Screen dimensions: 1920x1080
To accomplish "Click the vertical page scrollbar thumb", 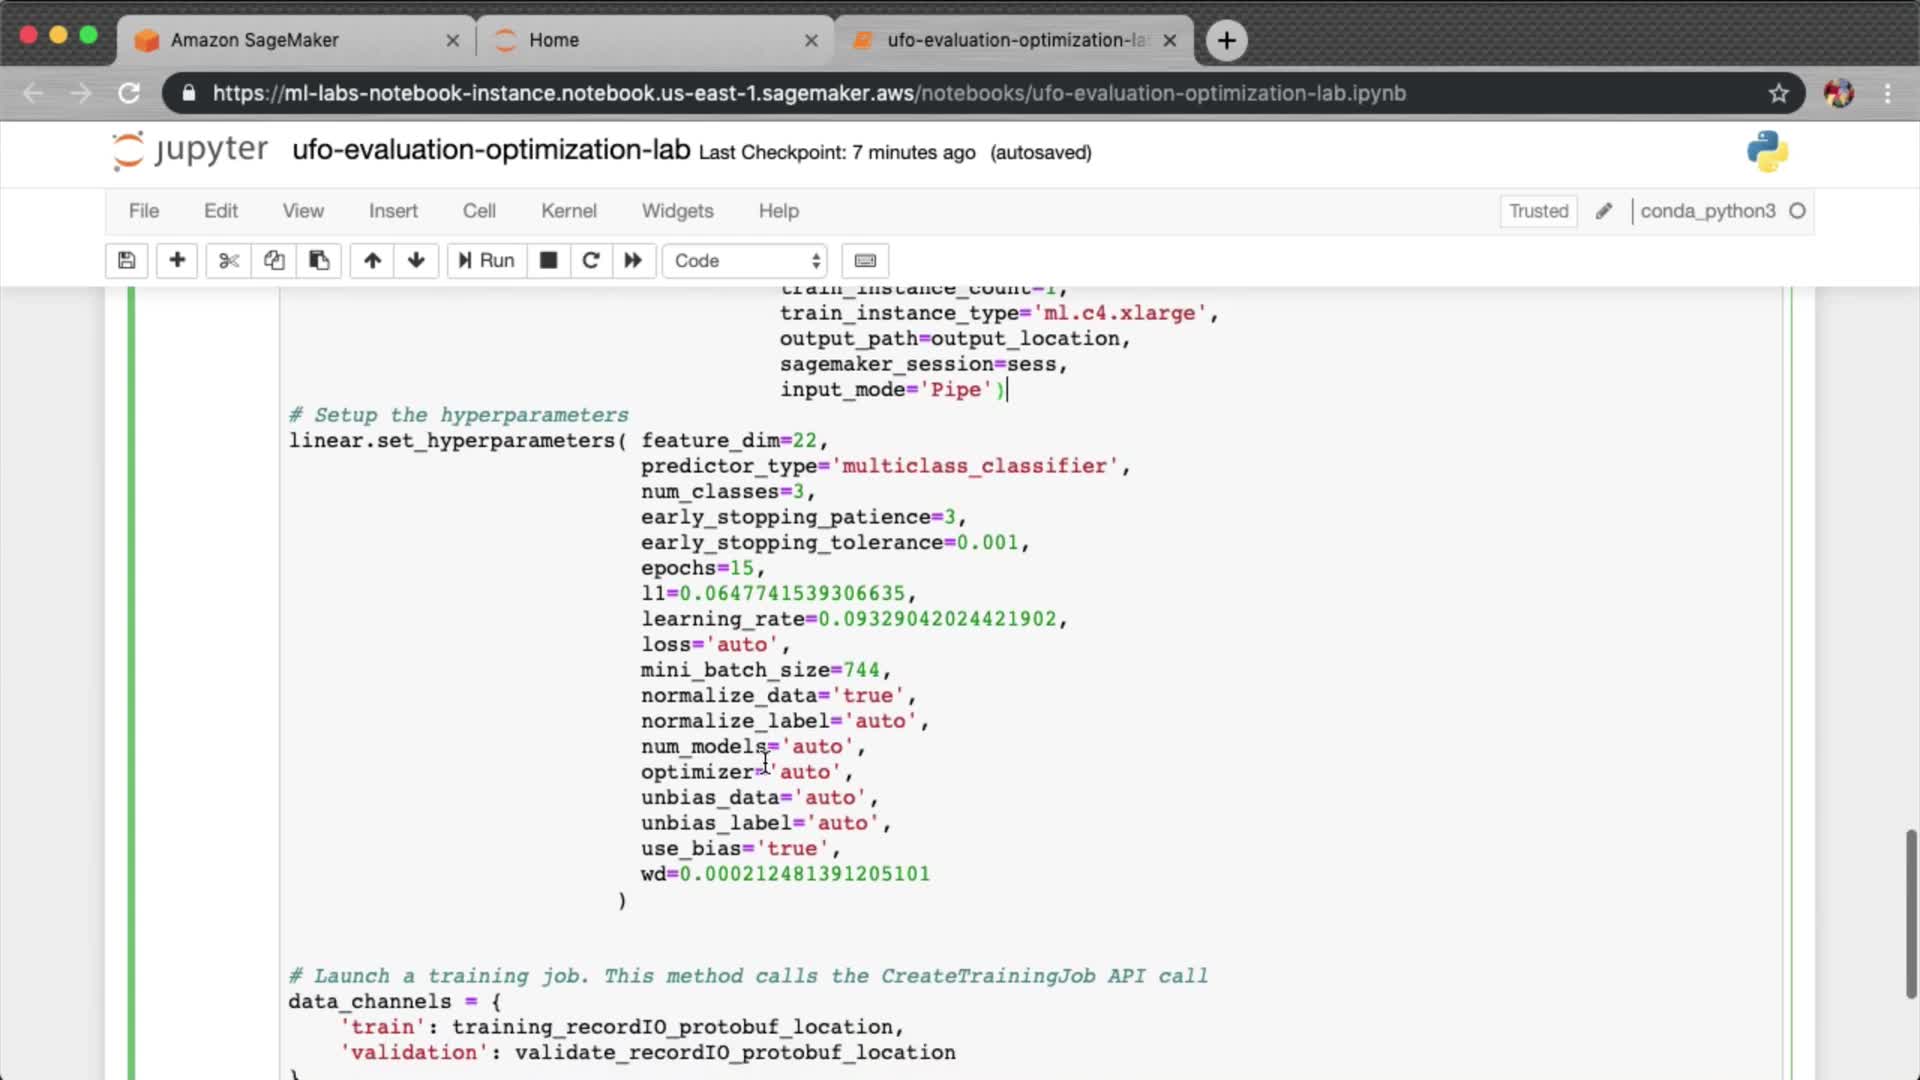I will coord(1910,912).
